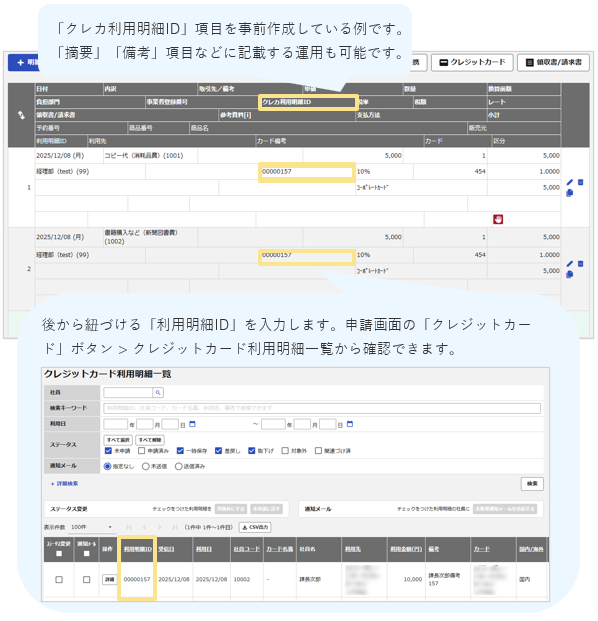Go to previous page arrow

(x=145, y=527)
